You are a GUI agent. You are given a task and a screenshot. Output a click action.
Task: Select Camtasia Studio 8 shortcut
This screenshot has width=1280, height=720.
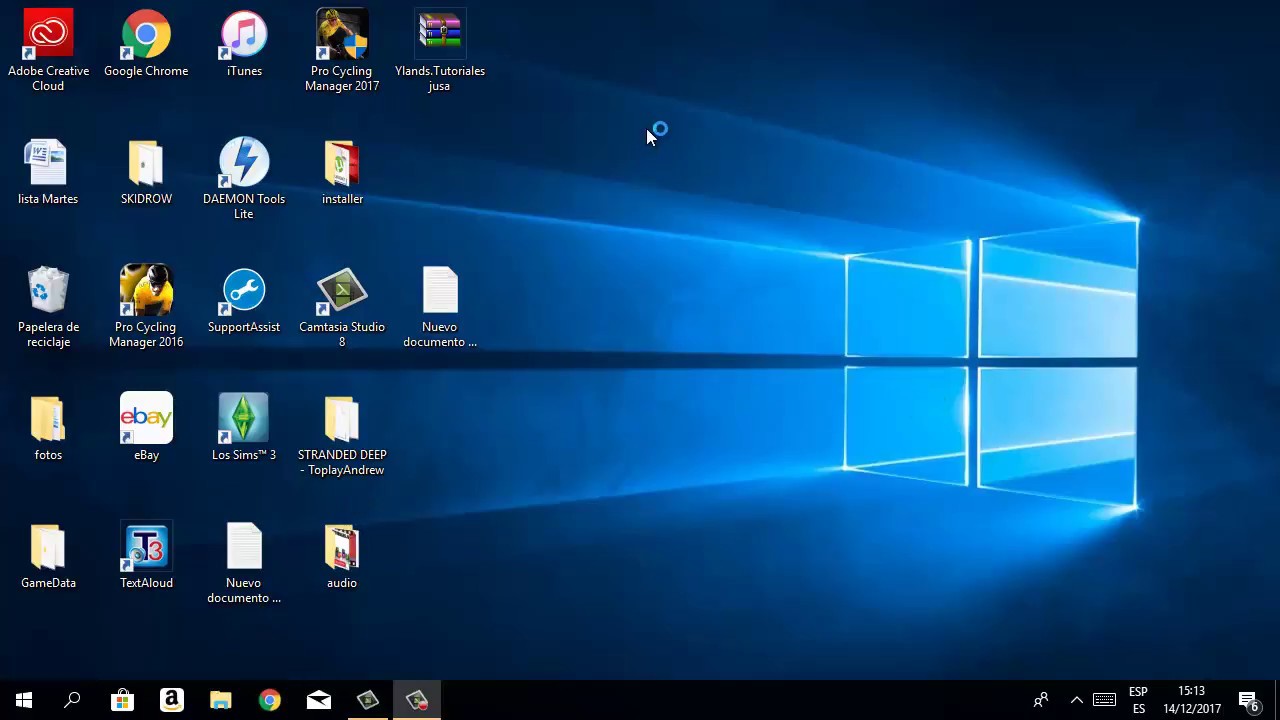point(342,306)
